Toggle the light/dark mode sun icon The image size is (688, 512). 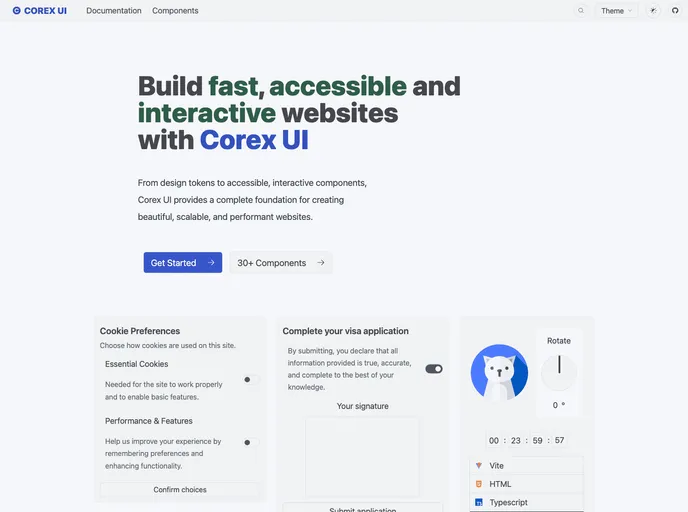tap(653, 11)
